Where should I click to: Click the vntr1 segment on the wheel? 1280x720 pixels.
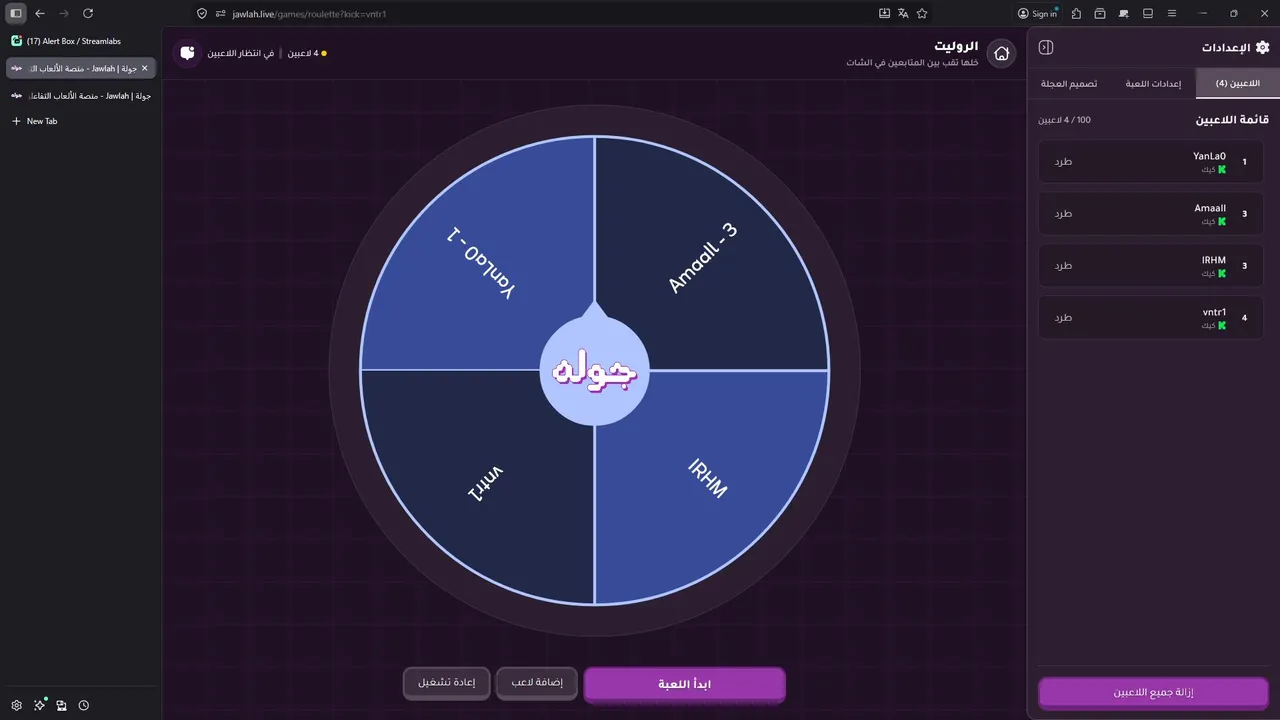pyautogui.click(x=486, y=484)
